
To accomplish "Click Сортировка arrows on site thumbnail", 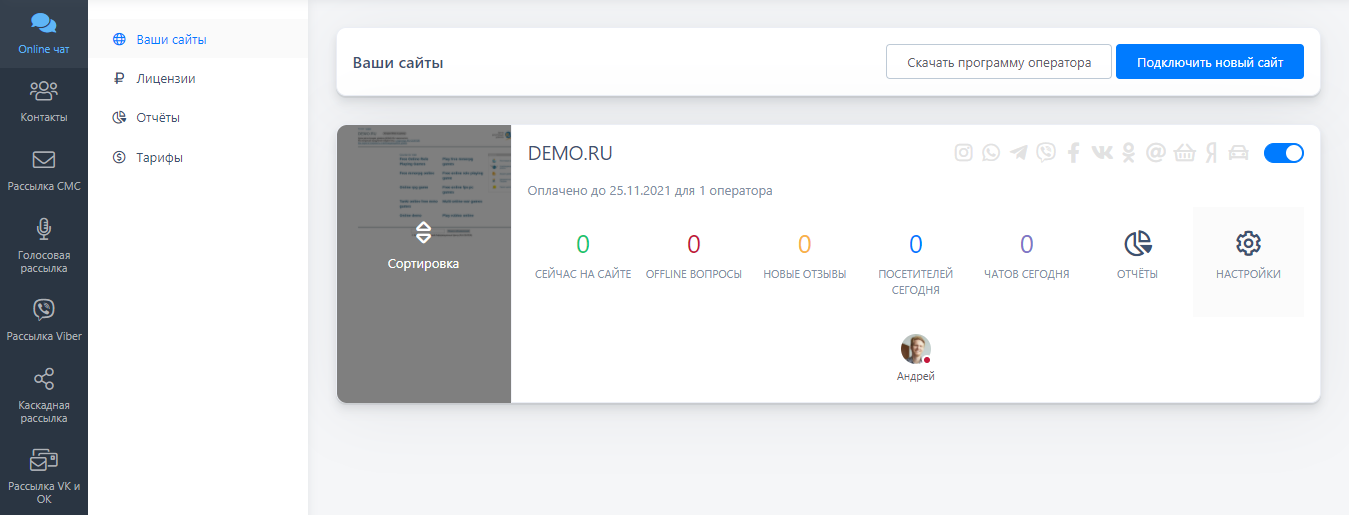I will 423,244.
